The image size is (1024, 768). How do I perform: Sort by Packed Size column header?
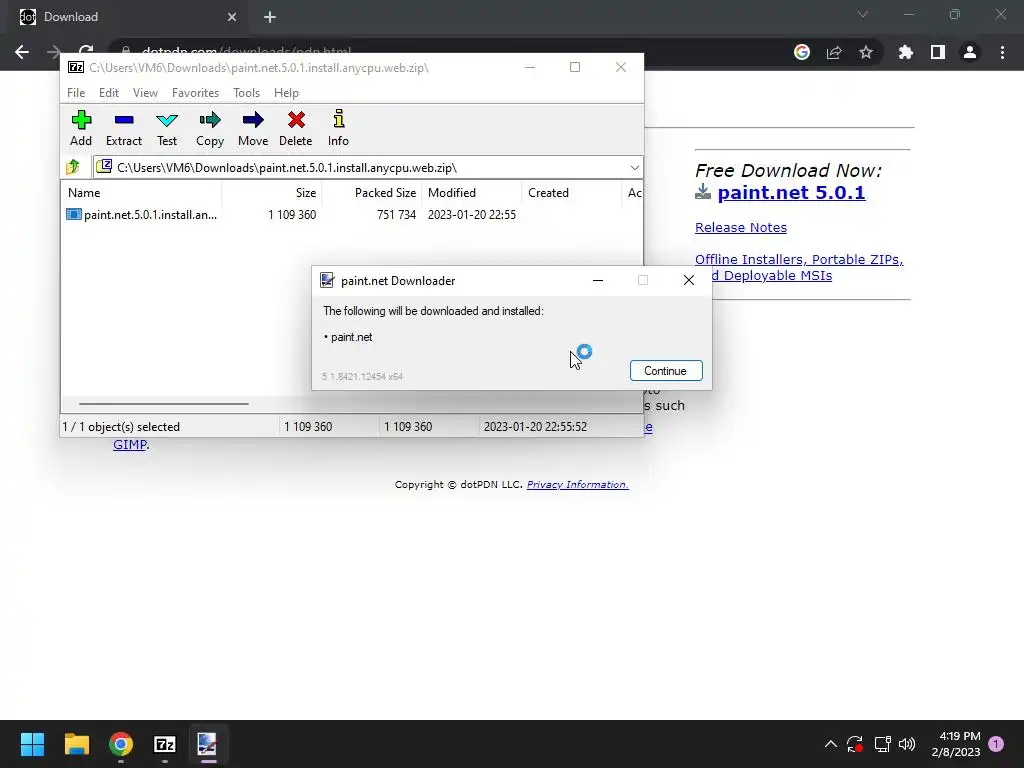[372, 193]
